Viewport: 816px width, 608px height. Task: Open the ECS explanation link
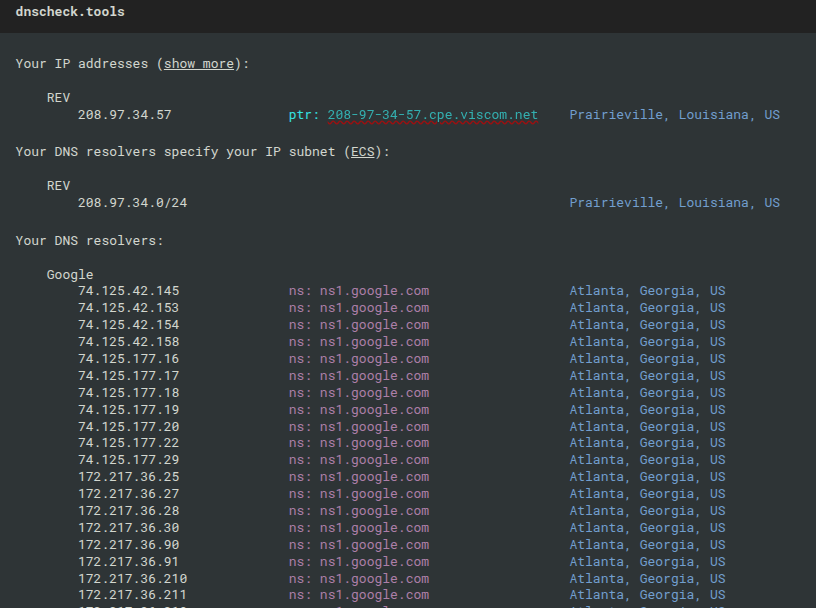point(363,151)
